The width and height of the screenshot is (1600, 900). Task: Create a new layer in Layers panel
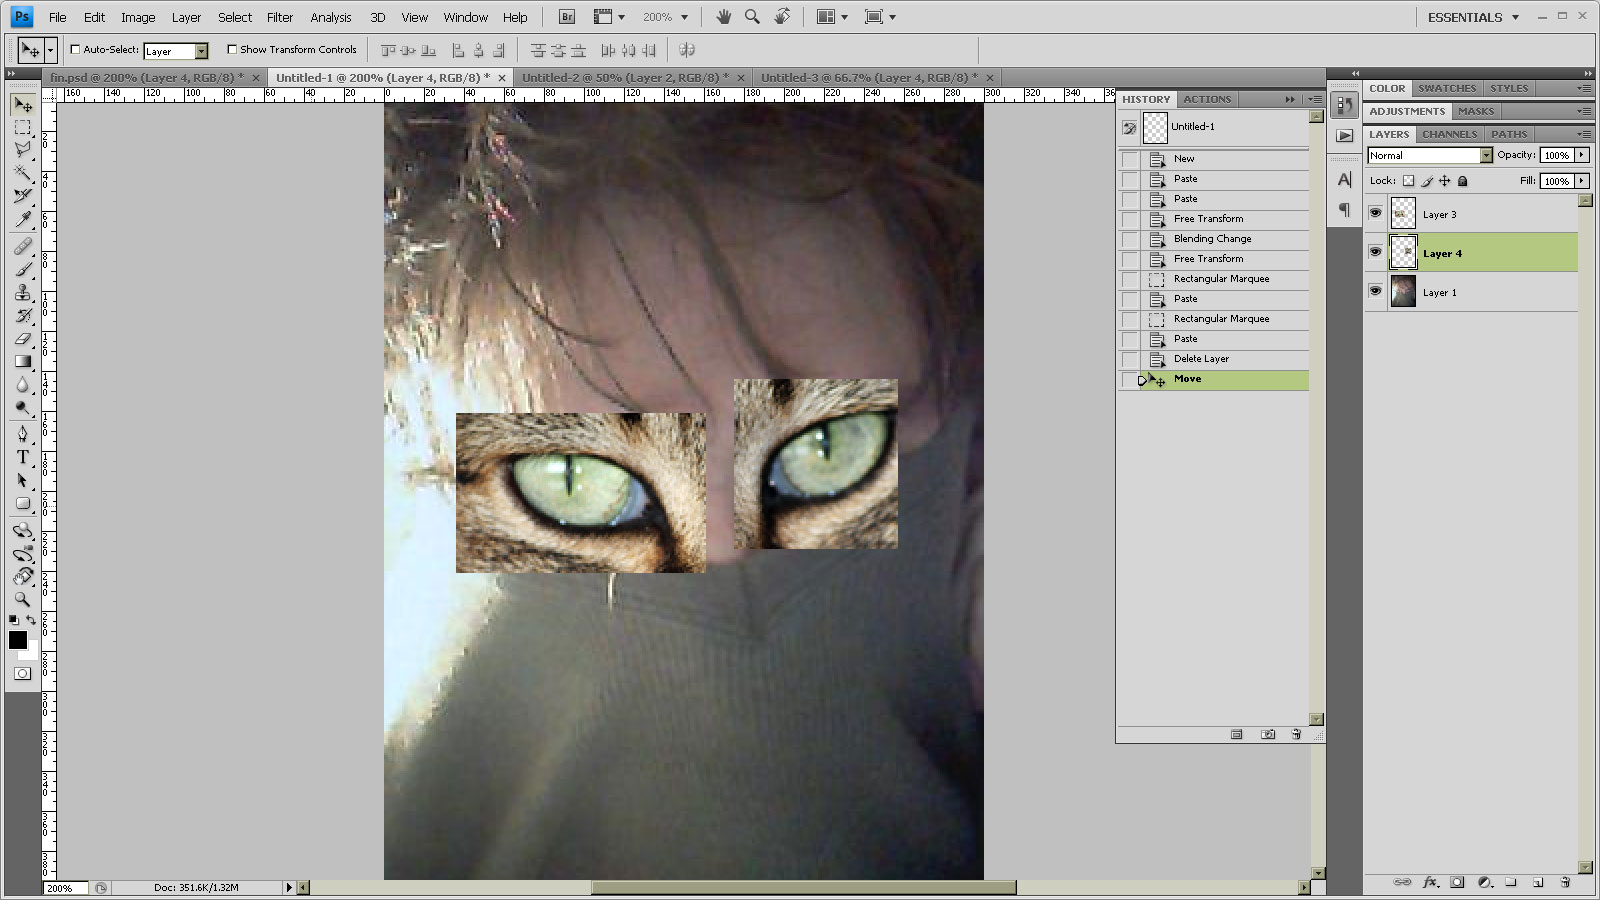(x=1538, y=882)
